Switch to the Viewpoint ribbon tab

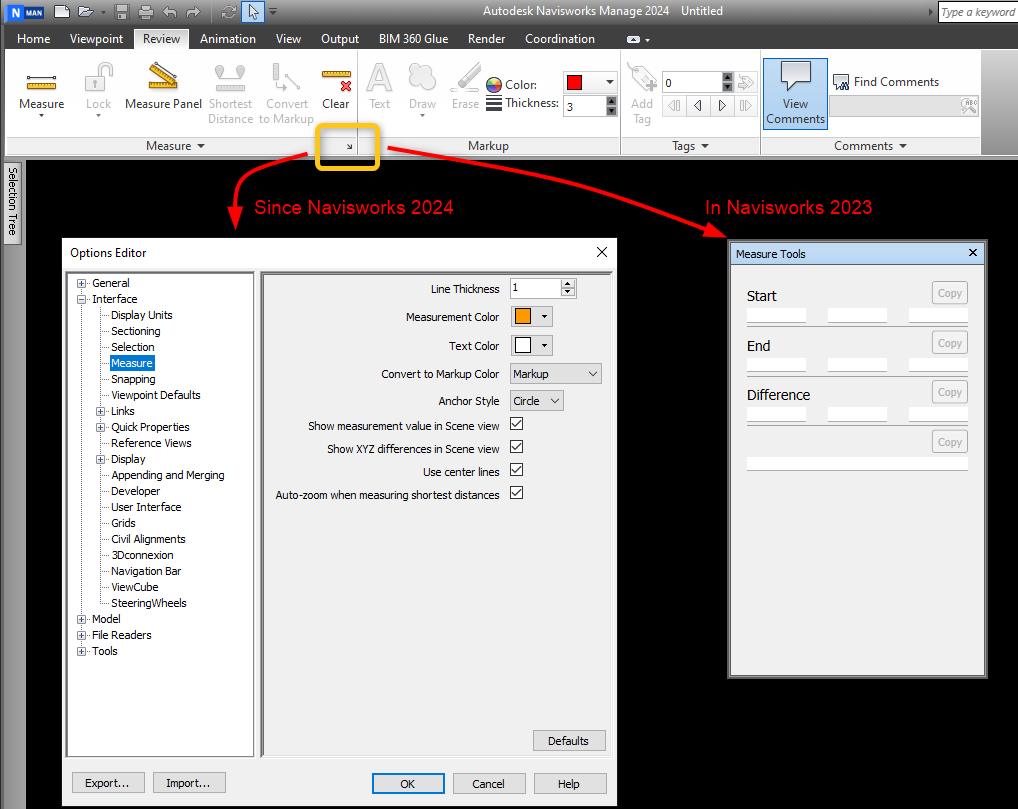click(96, 39)
